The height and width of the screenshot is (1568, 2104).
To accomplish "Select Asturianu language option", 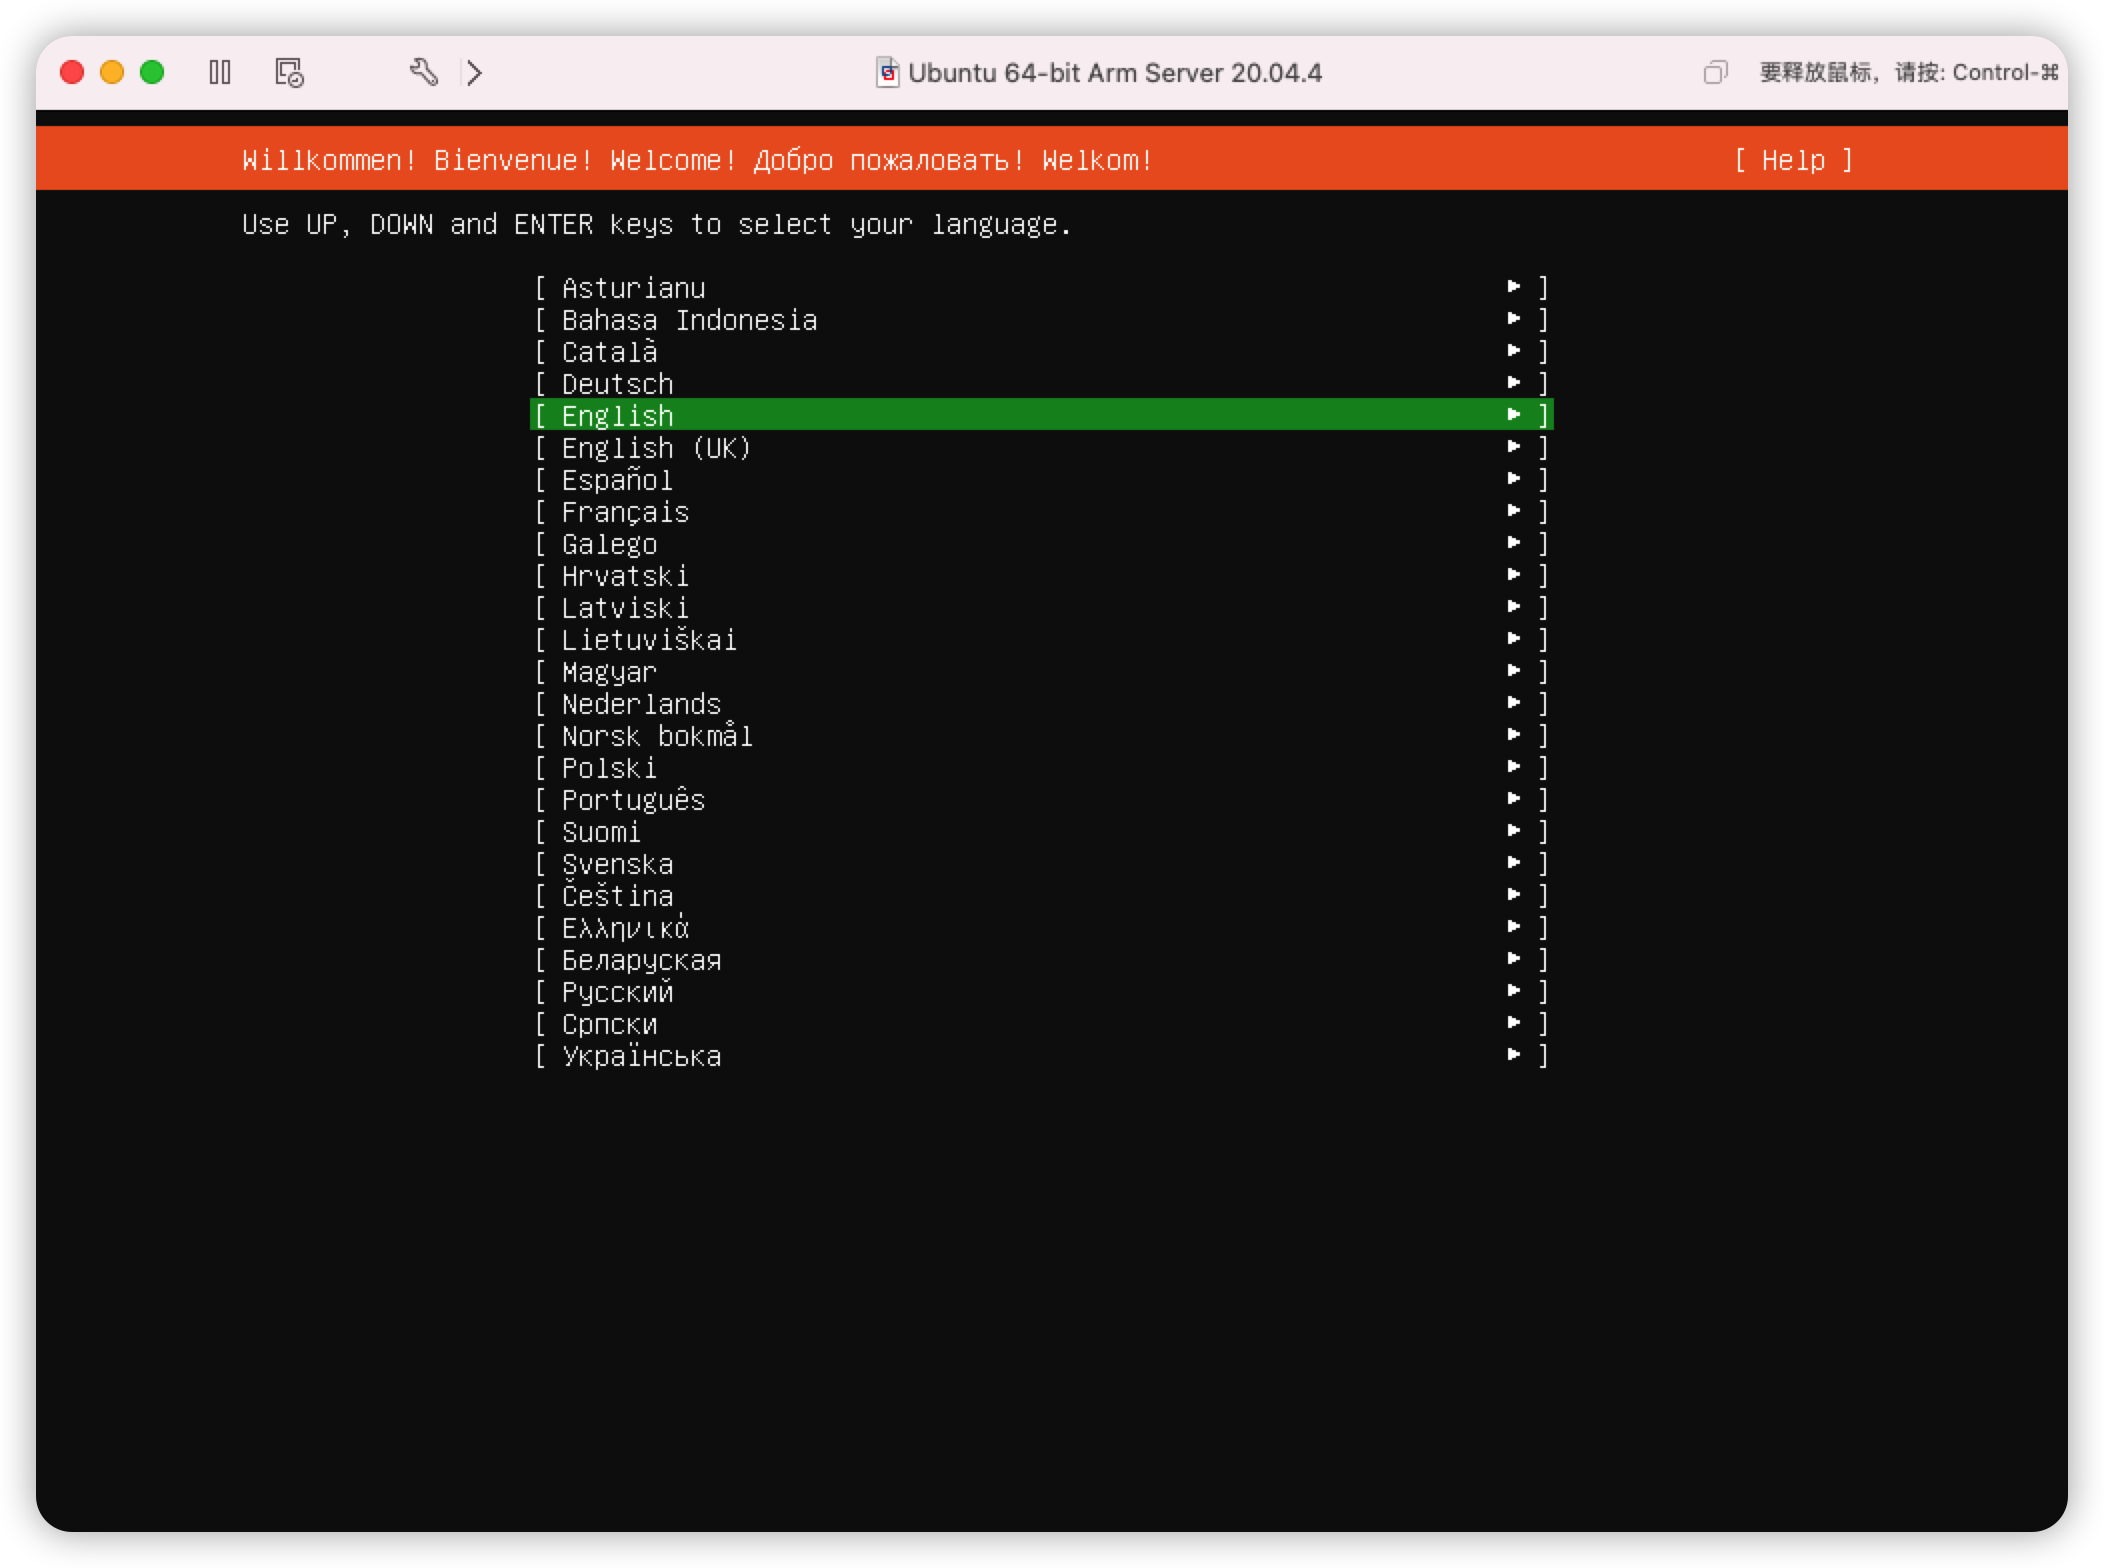I will tap(1041, 288).
